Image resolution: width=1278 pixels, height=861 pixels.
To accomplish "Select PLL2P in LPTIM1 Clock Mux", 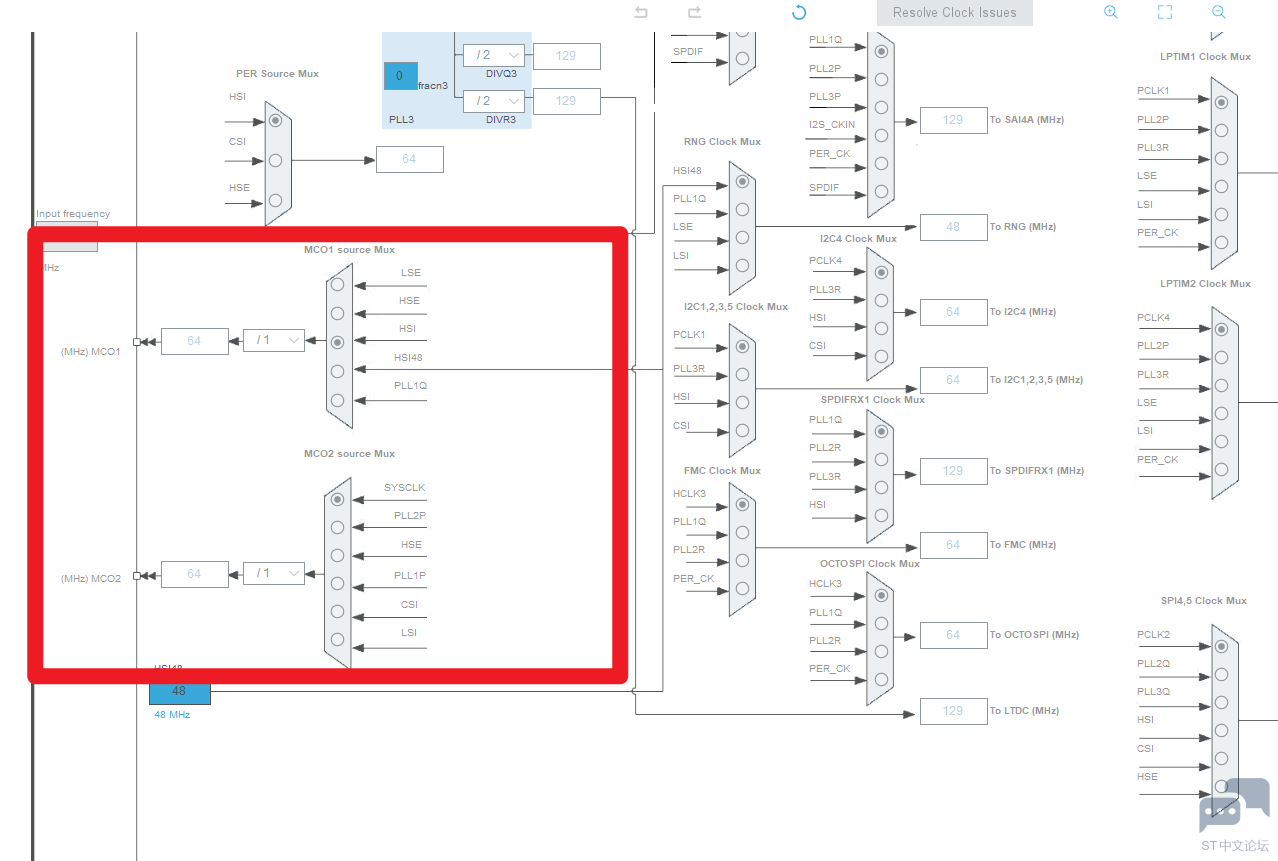I will (x=1221, y=130).
